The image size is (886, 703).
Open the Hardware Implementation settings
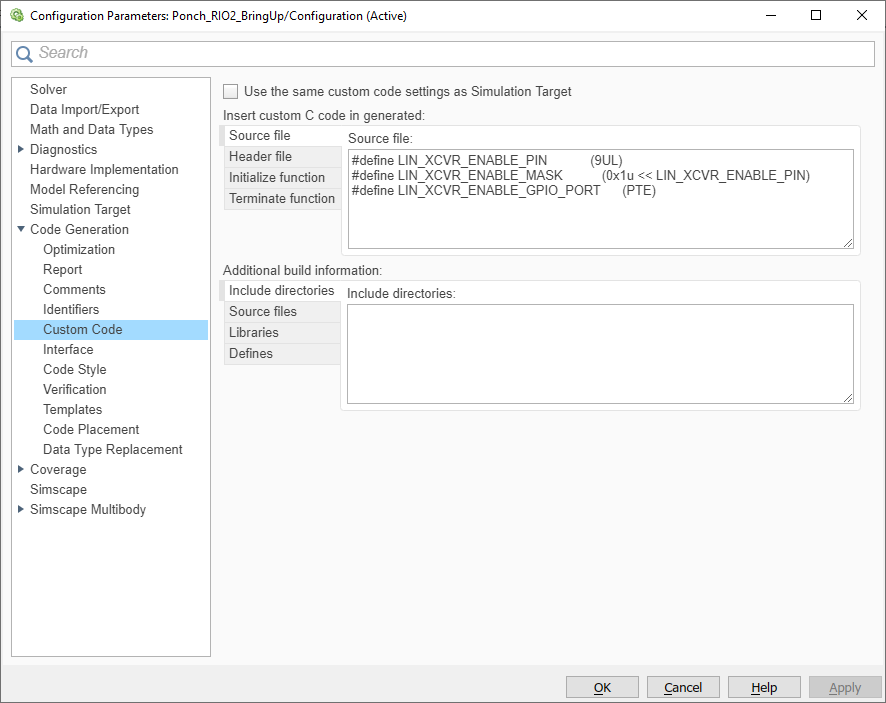[103, 169]
